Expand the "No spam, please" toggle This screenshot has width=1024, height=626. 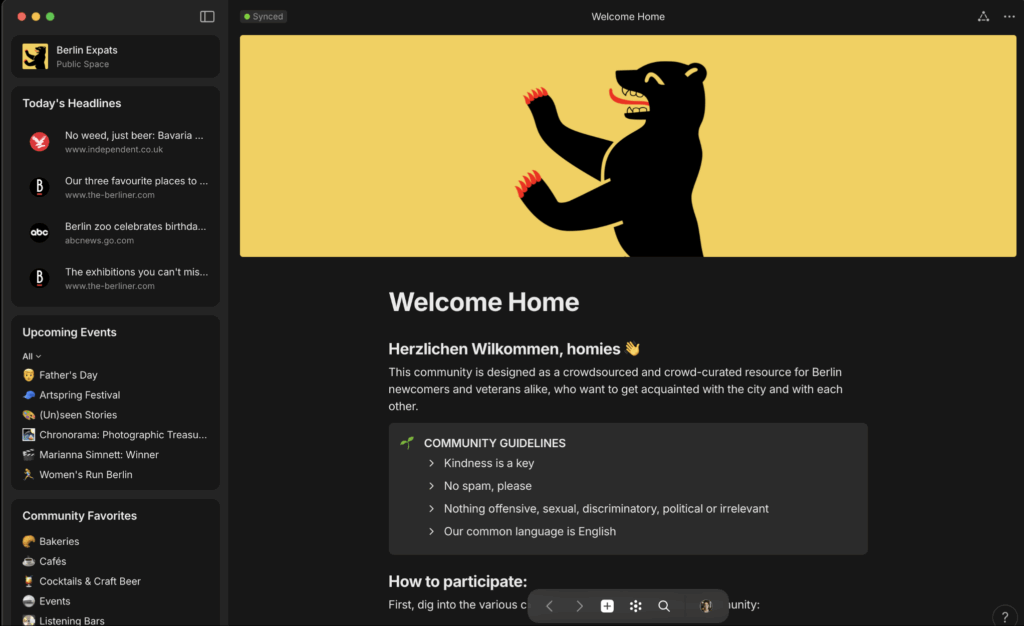point(432,487)
